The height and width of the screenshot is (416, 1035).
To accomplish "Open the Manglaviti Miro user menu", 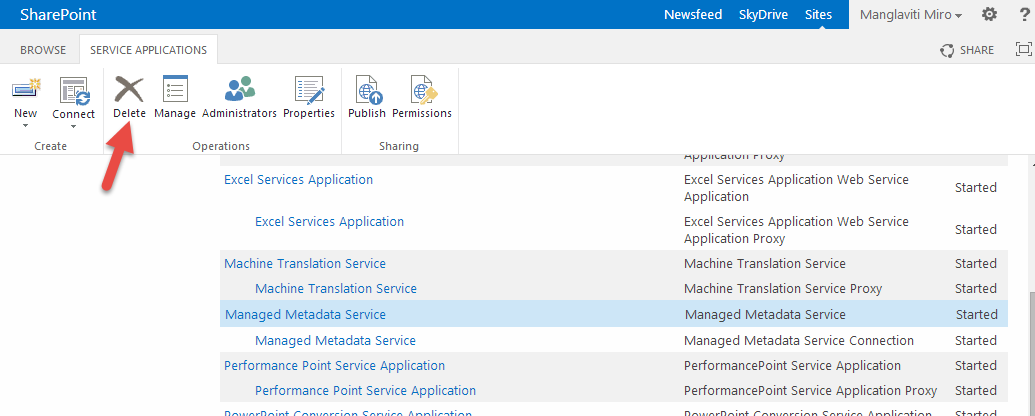I will 910,15.
